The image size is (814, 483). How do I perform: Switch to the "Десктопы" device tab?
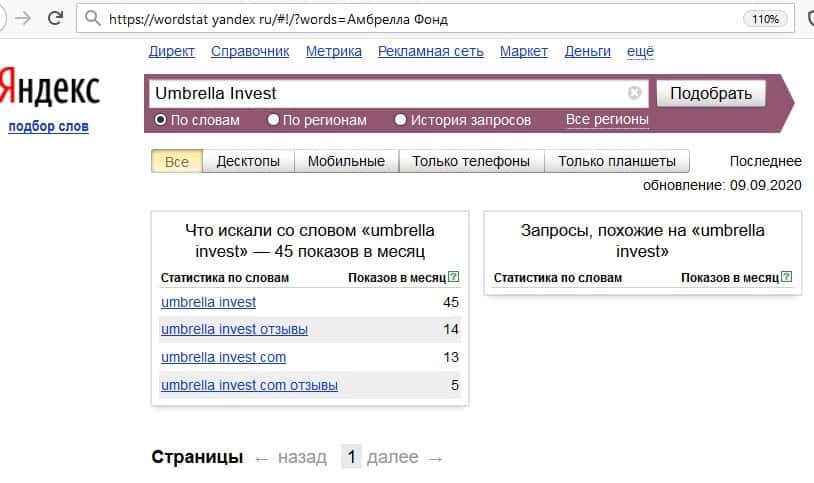pyautogui.click(x=249, y=161)
